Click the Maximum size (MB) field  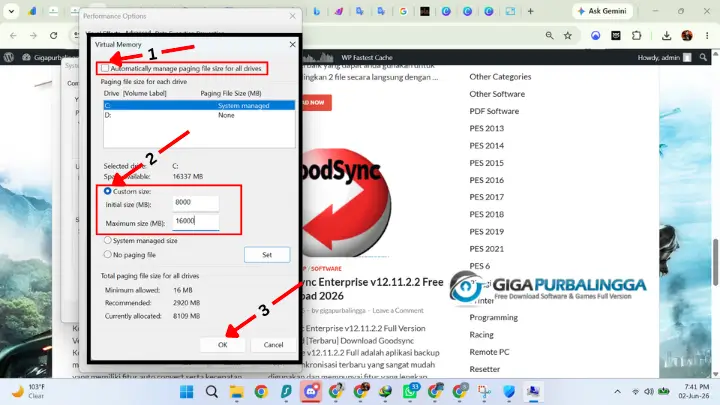pos(196,221)
